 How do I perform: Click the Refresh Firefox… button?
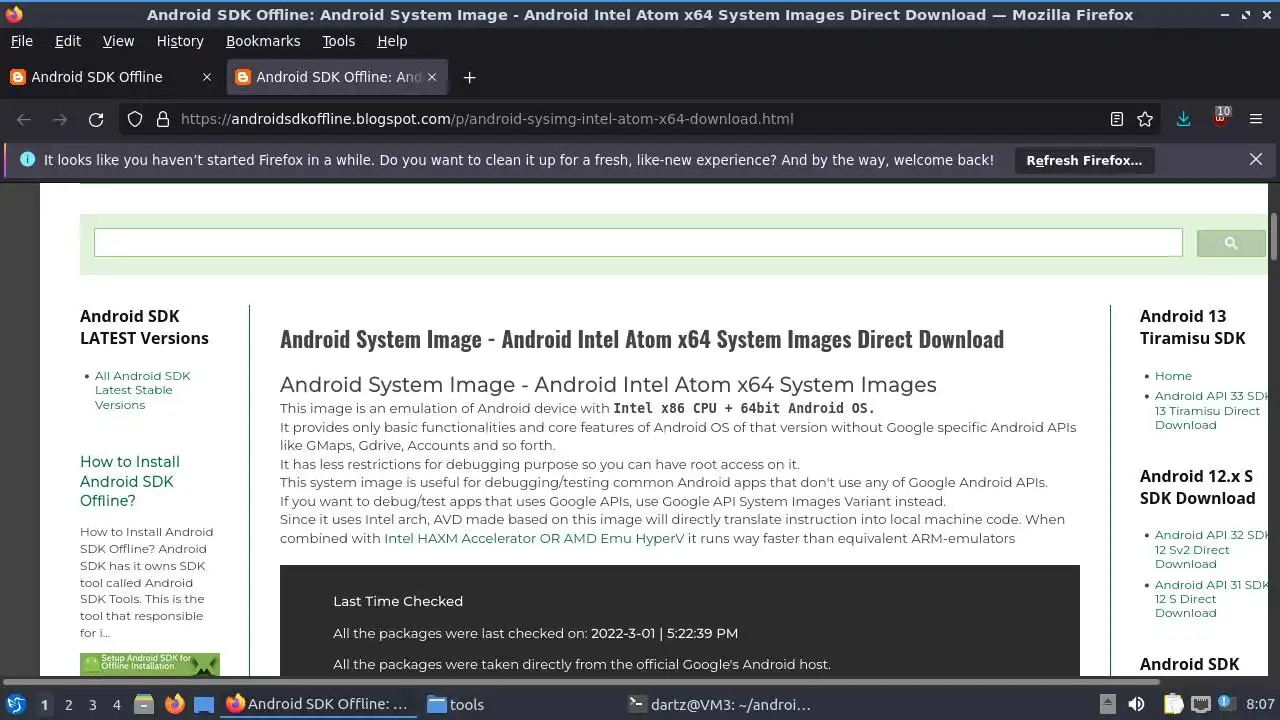point(1084,160)
